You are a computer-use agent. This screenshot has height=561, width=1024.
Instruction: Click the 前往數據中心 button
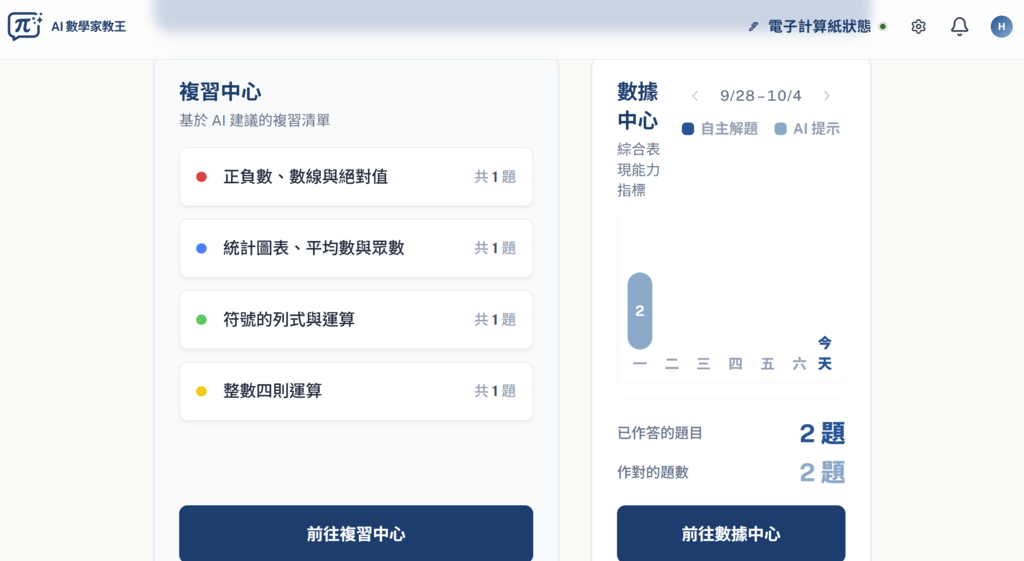point(731,534)
